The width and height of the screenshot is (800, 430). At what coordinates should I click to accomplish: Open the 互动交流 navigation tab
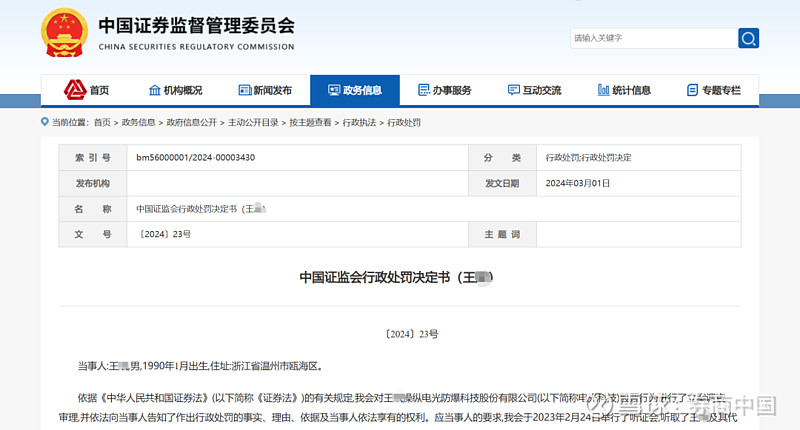tap(535, 90)
